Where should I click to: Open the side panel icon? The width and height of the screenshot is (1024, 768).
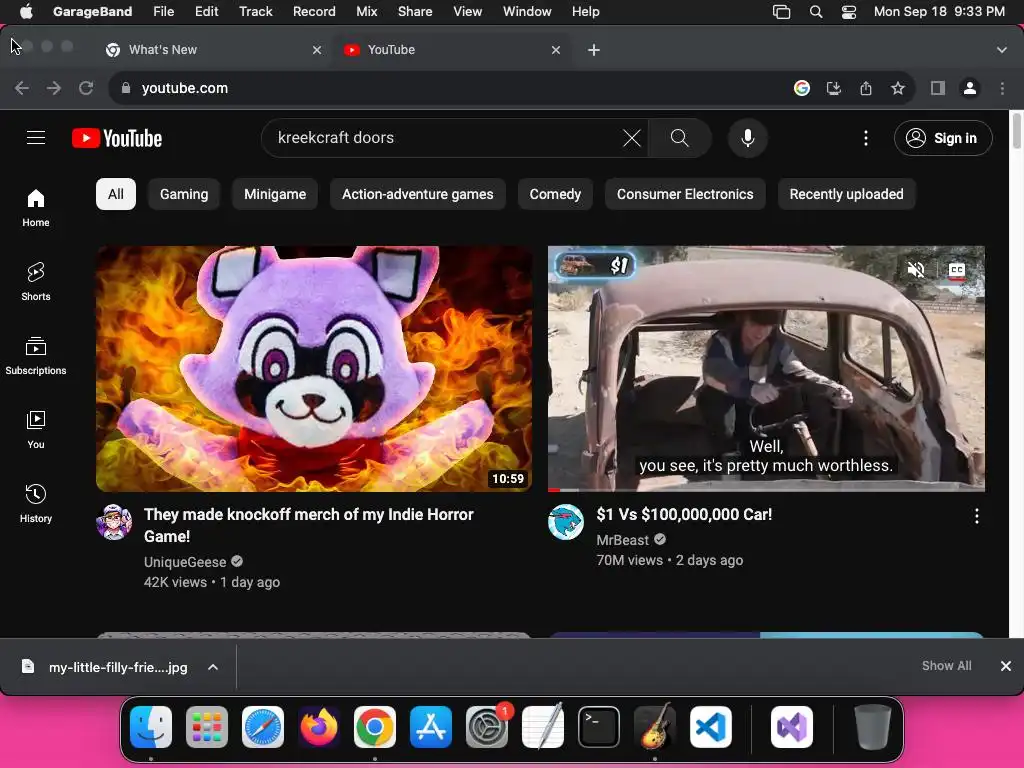pos(938,88)
